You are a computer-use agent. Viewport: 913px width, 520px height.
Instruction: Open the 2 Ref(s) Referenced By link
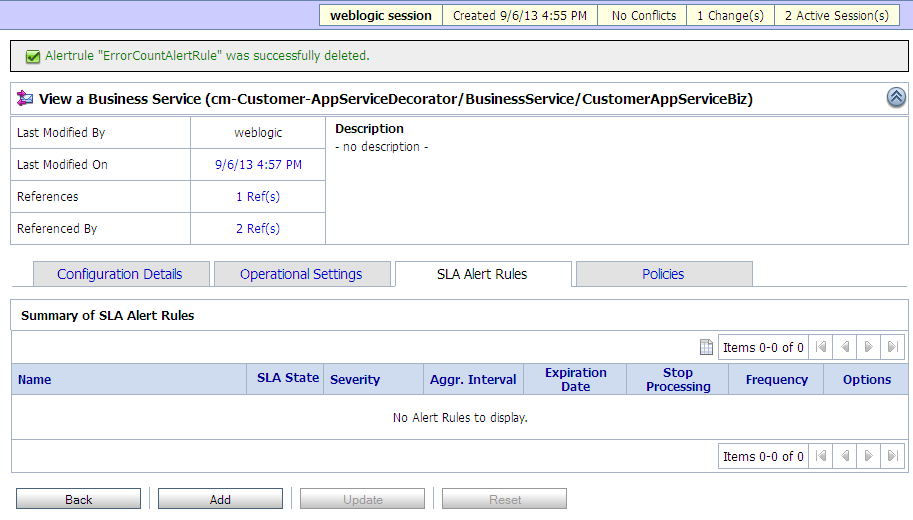258,229
